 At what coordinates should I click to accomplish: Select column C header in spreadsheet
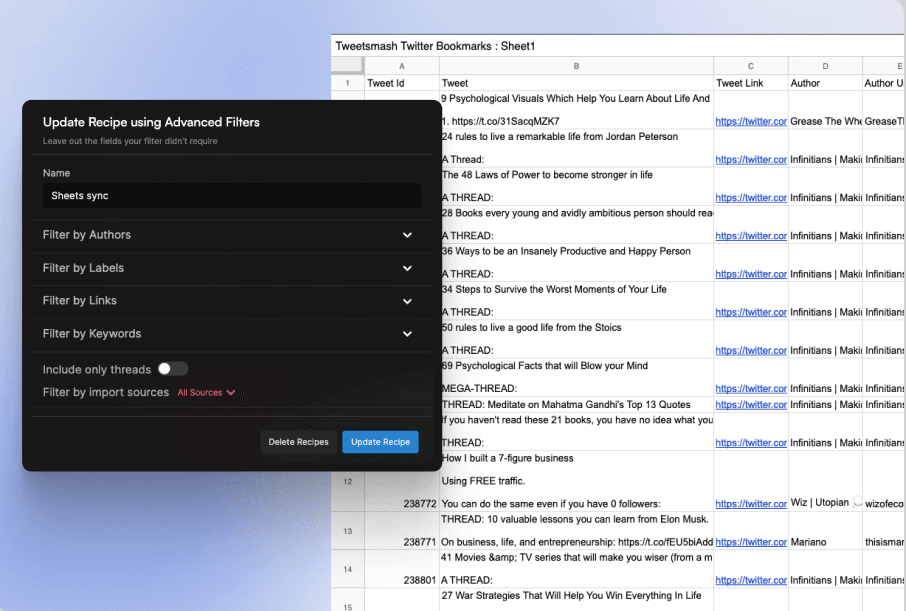[751, 66]
